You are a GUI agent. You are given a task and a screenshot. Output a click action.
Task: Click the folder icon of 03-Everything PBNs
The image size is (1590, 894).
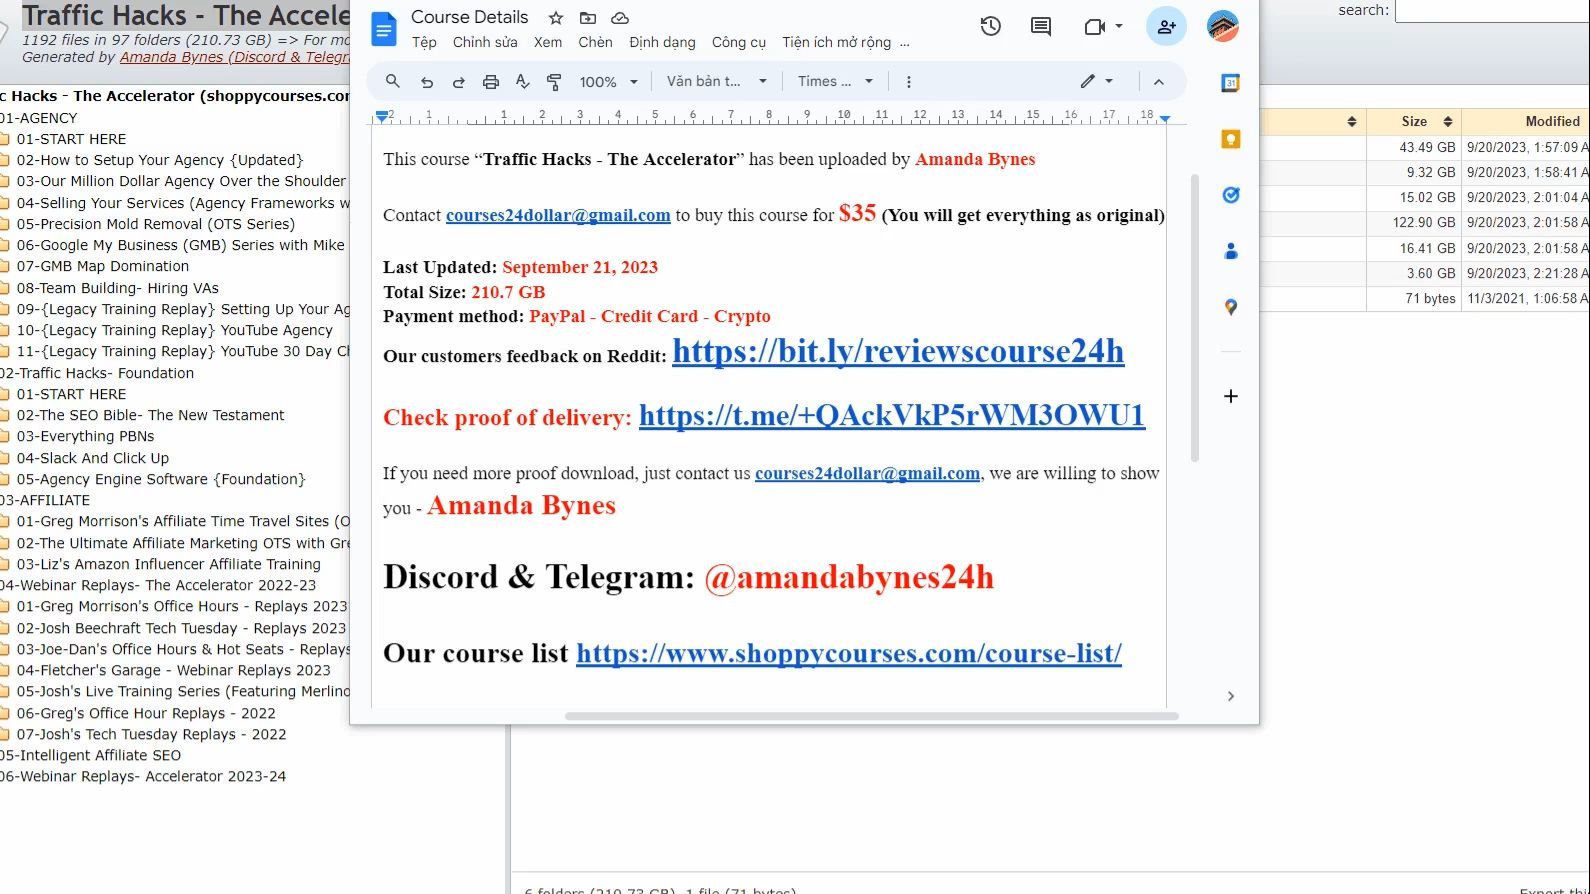(5, 437)
